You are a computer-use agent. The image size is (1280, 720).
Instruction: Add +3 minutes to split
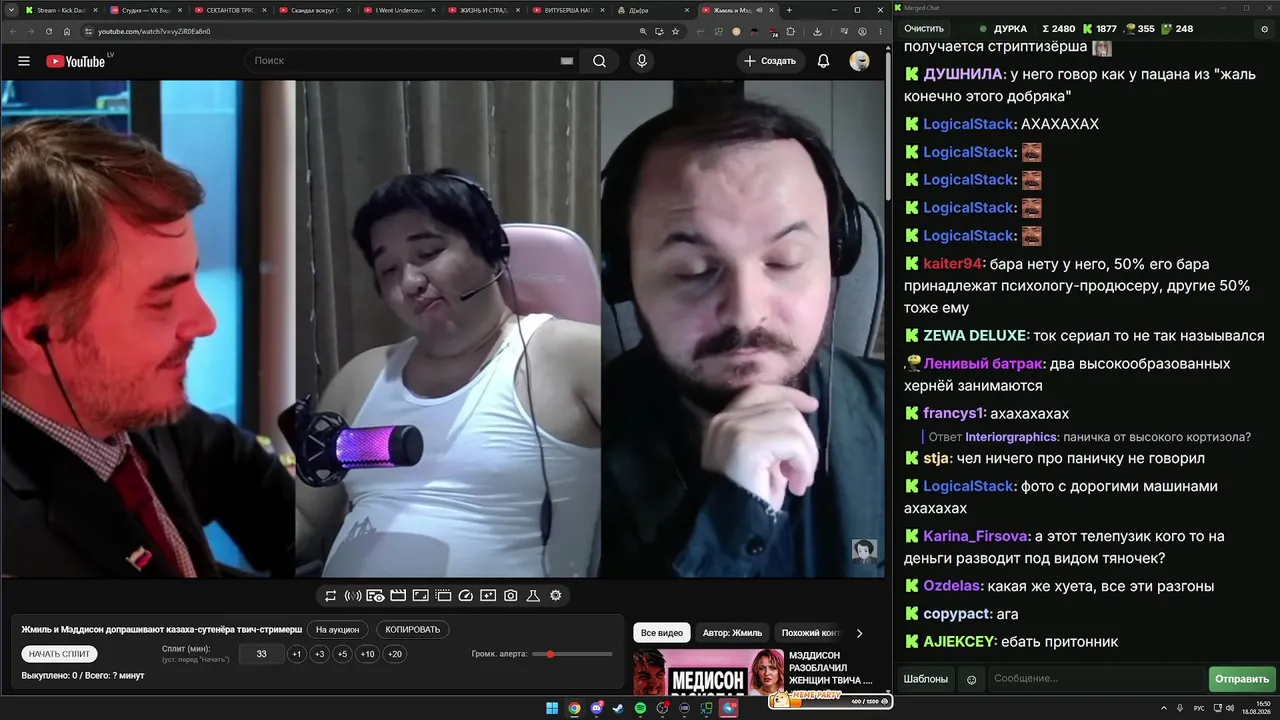click(320, 654)
